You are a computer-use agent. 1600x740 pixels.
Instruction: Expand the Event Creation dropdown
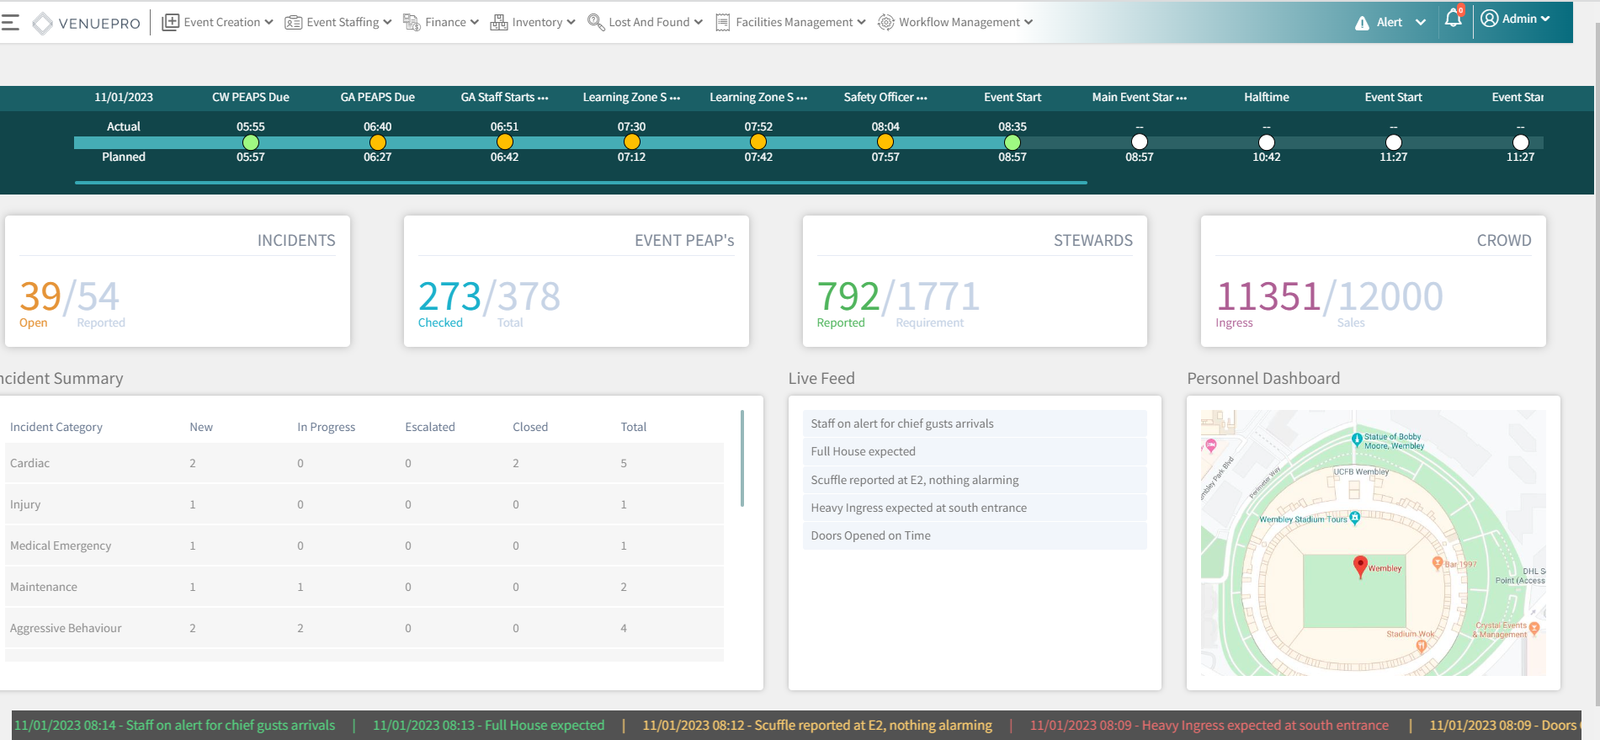point(268,22)
